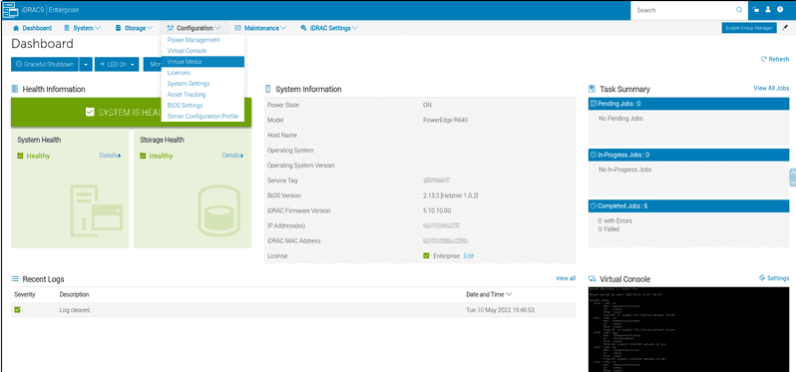Image resolution: width=796 pixels, height=372 pixels.
Task: Click the In-Progress Jobs clock icon
Action: 593,154
